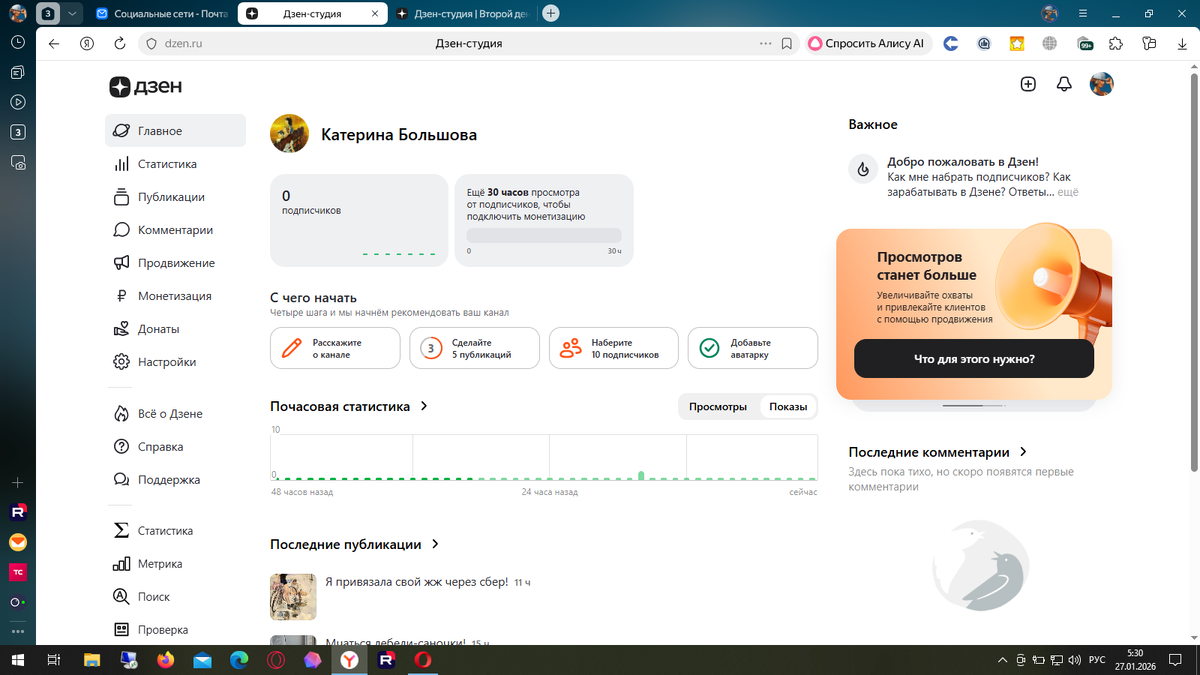Open the Наберите 10 подписчиков step
This screenshot has width=1200, height=675.
[x=613, y=348]
